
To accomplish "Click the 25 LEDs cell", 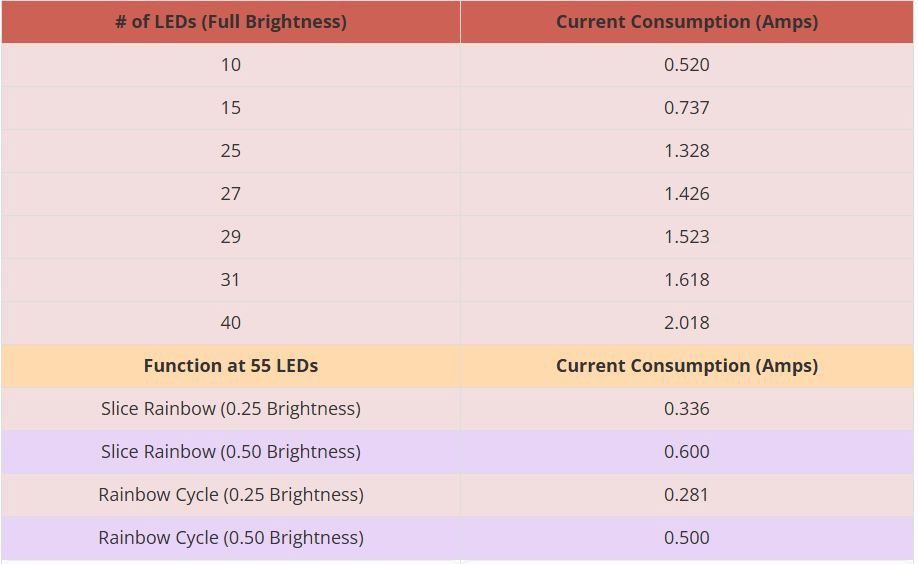I will 231,151.
